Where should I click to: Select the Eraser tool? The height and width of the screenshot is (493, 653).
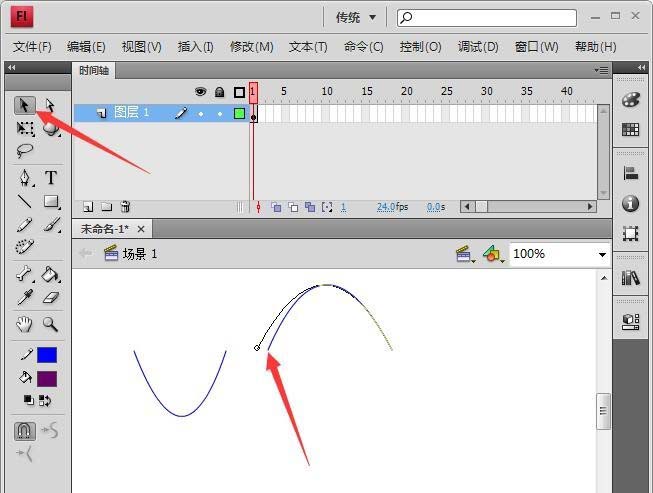[51, 298]
